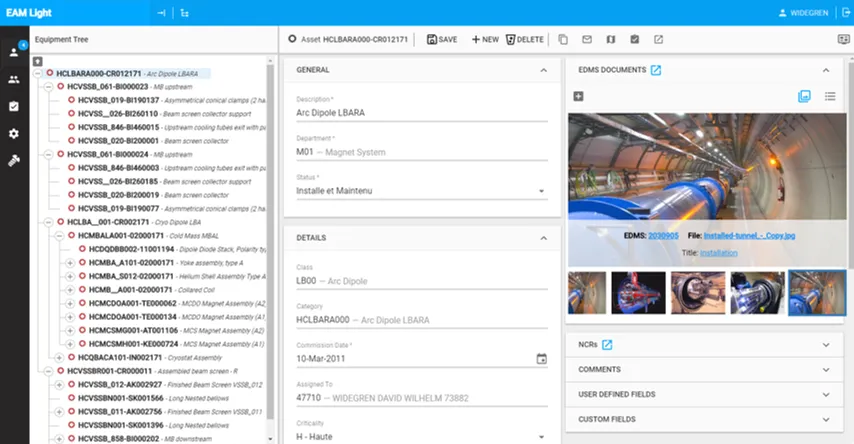
Task: Open the clipboard checklist menu in sidebar
Action: tap(14, 106)
